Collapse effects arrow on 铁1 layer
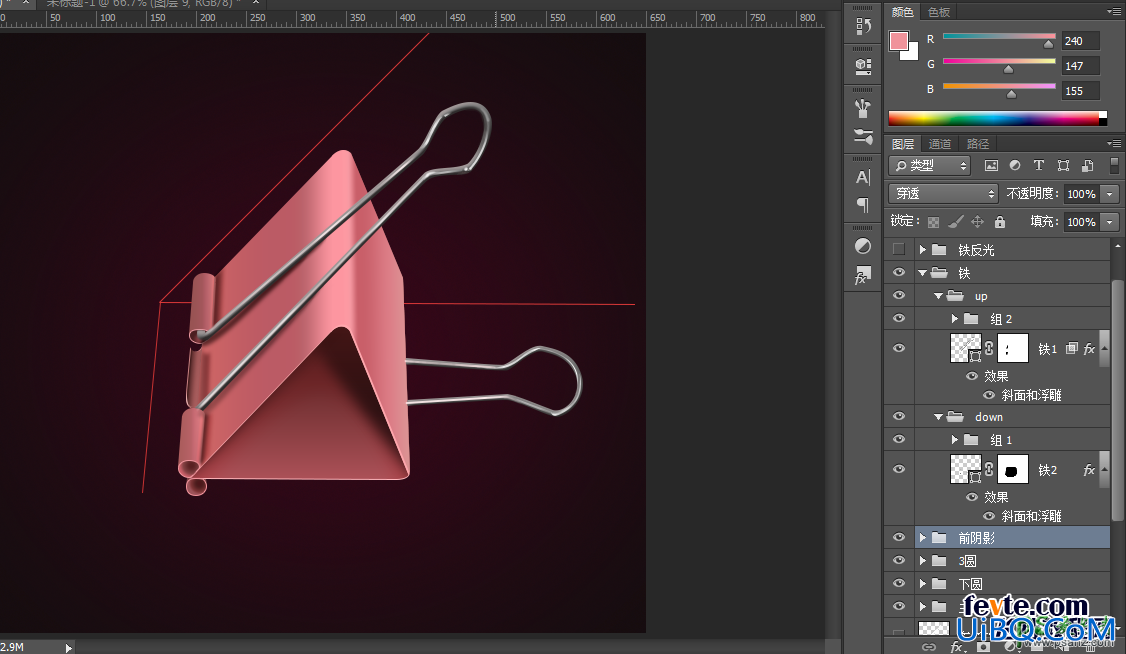 click(1104, 349)
